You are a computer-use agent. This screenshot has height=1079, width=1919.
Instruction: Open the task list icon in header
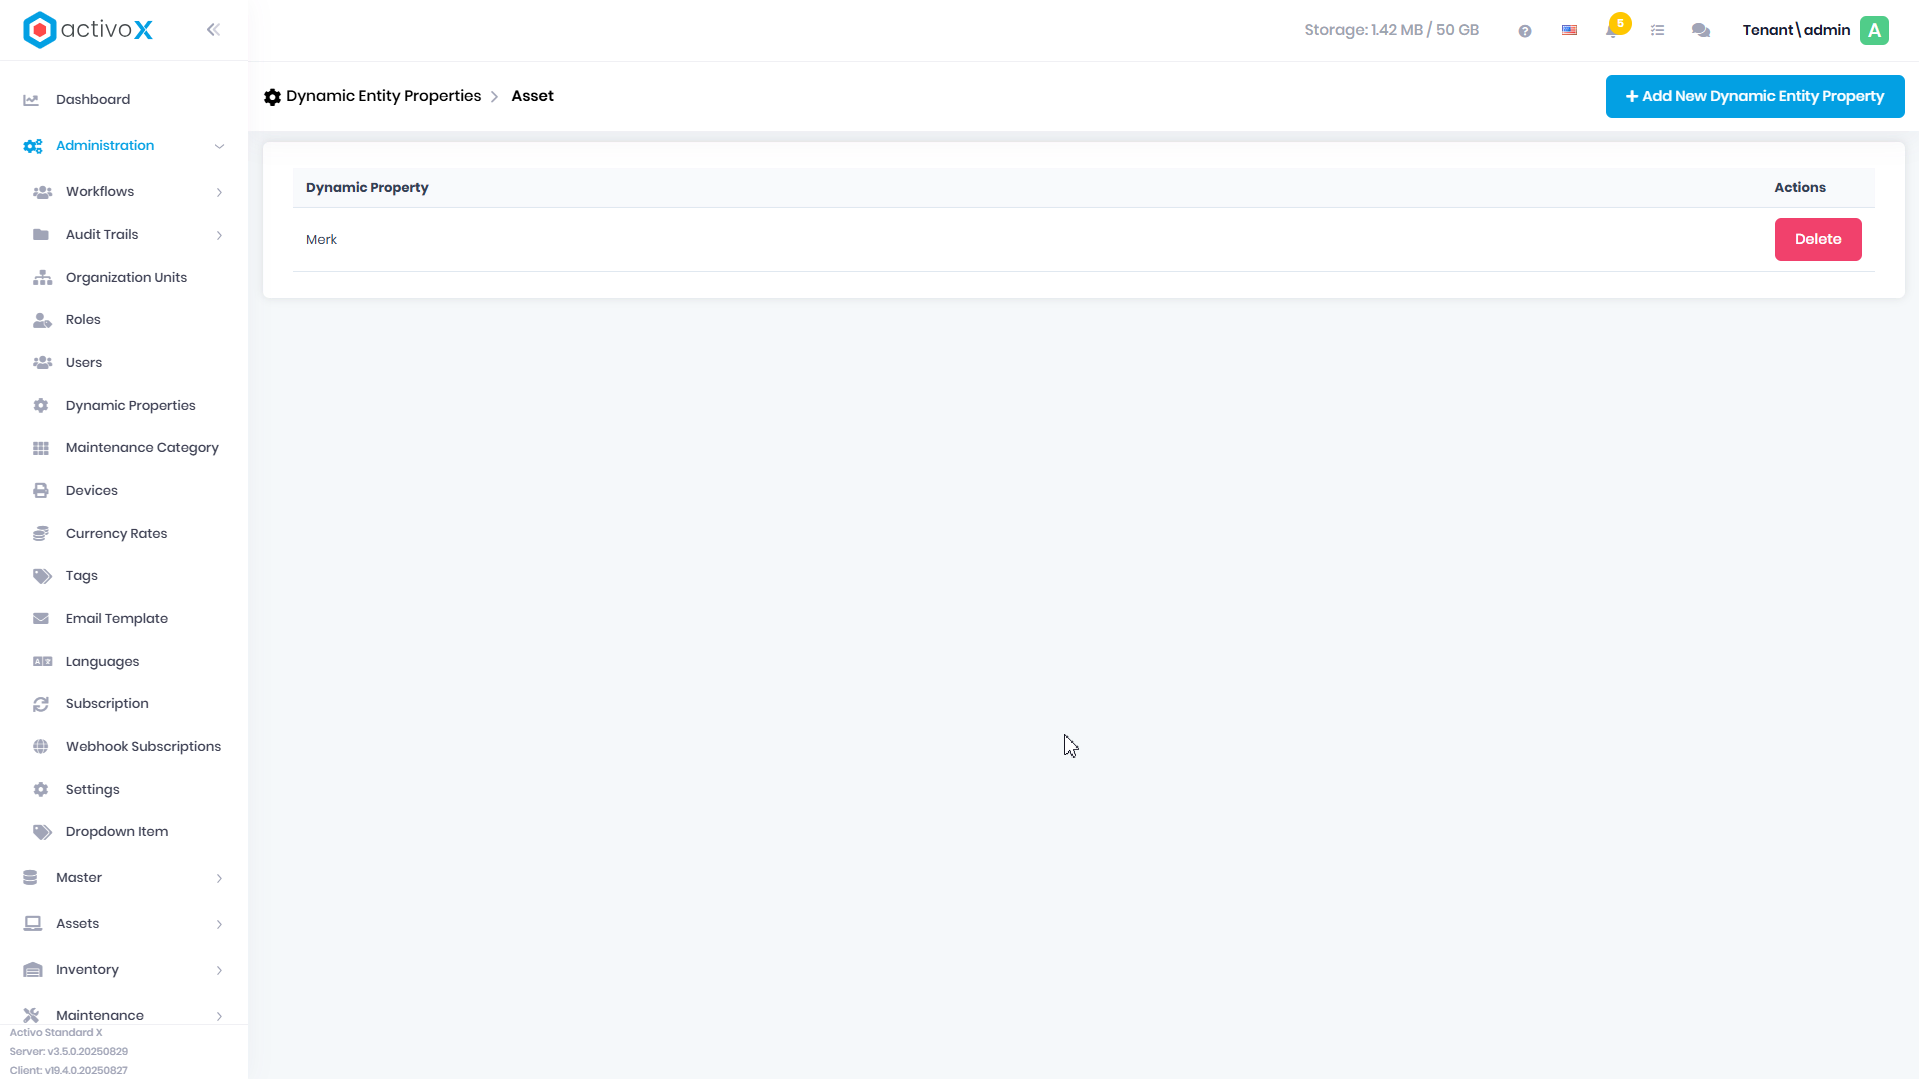(1657, 31)
